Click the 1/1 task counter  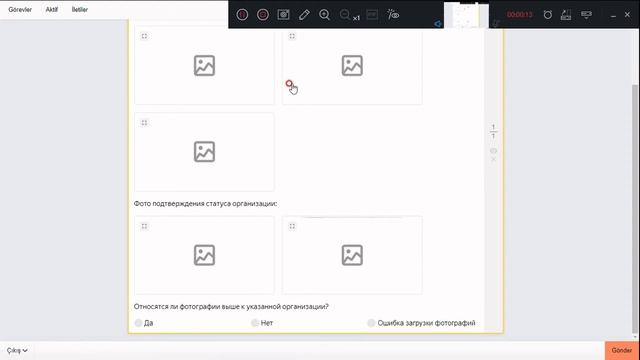click(493, 131)
